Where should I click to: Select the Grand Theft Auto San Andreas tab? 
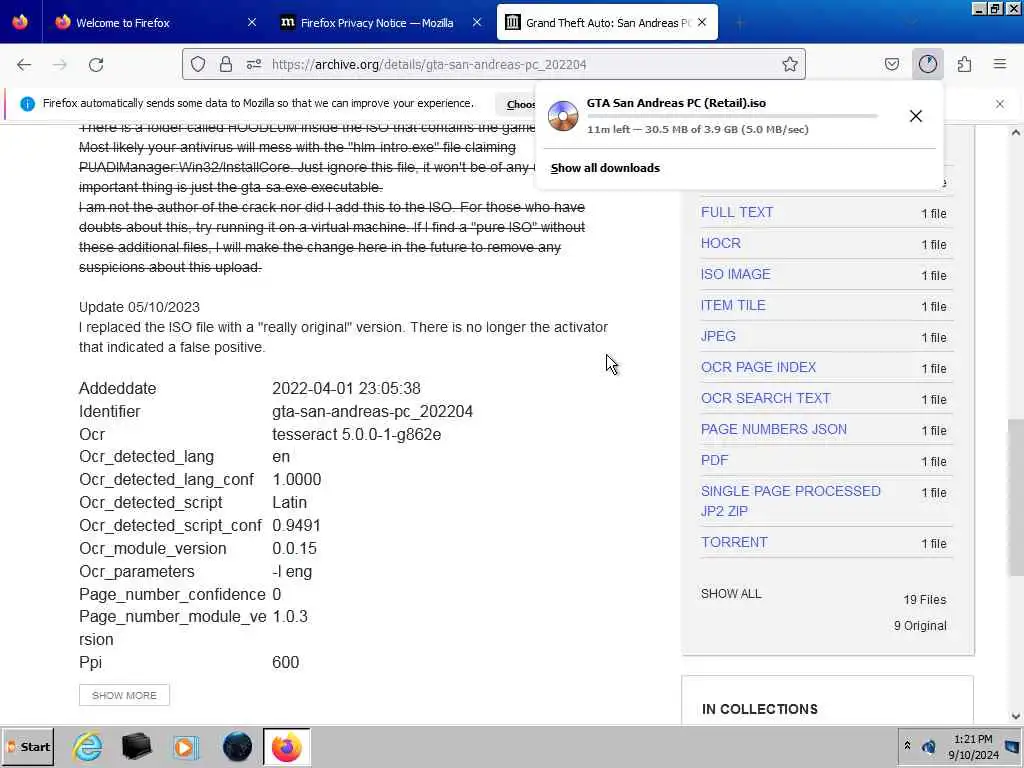coord(607,22)
